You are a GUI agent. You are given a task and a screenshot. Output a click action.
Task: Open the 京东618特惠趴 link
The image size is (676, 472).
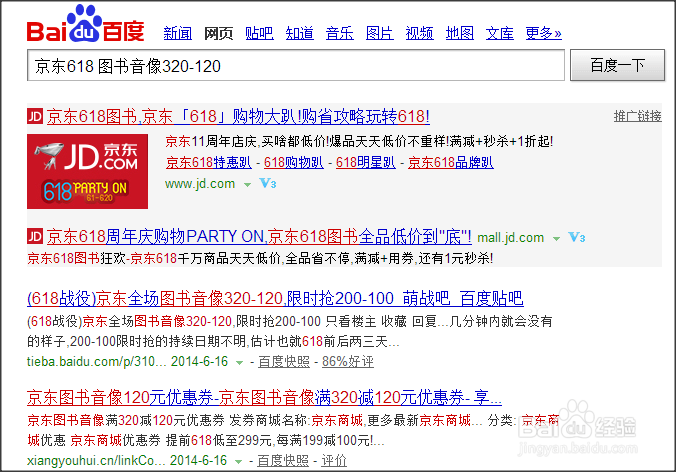click(209, 163)
